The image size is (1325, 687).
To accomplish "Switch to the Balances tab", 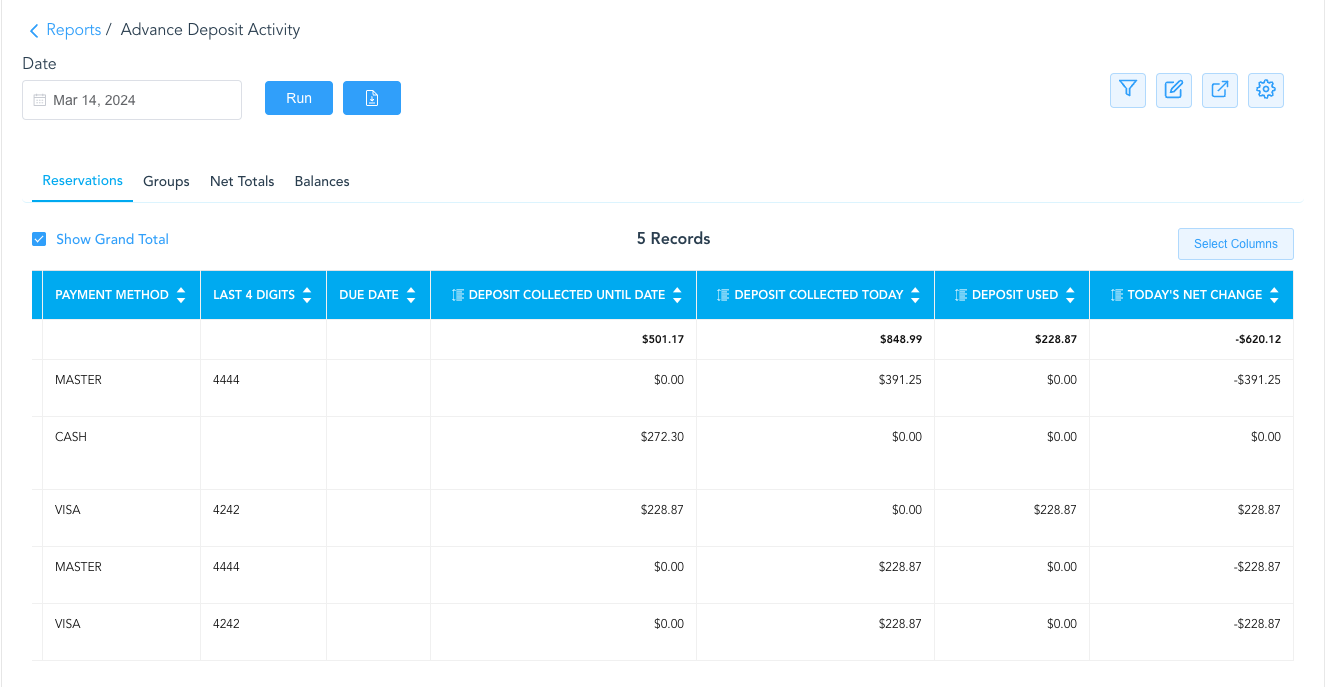I will click(322, 181).
